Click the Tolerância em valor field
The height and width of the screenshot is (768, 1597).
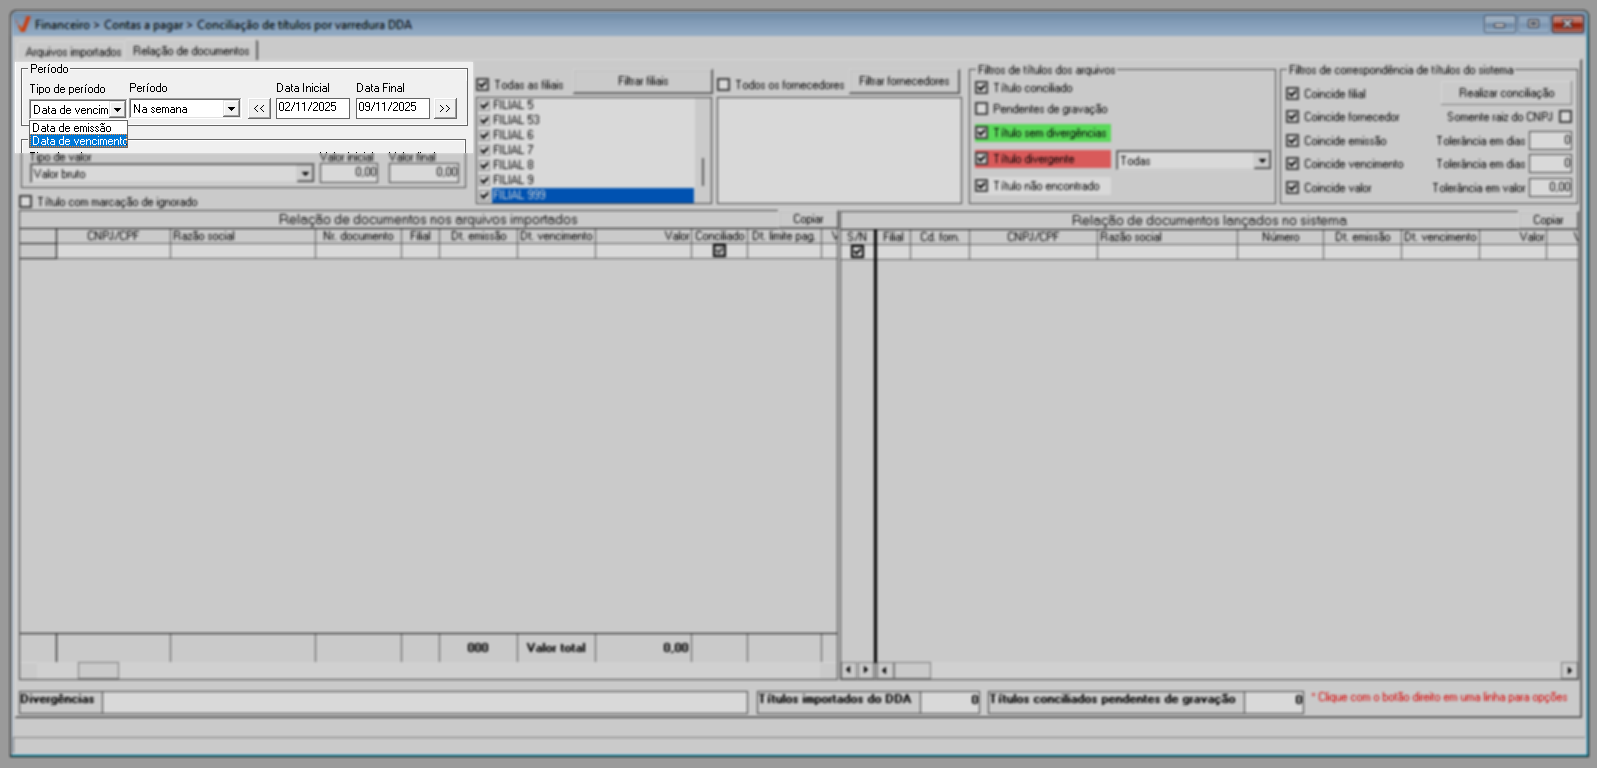(x=1551, y=188)
